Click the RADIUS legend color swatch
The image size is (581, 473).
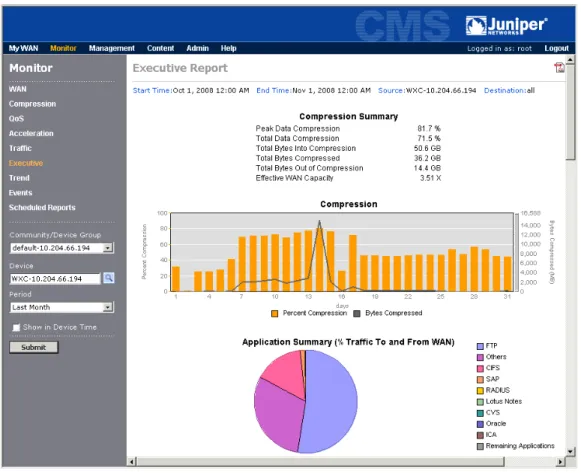coord(480,391)
